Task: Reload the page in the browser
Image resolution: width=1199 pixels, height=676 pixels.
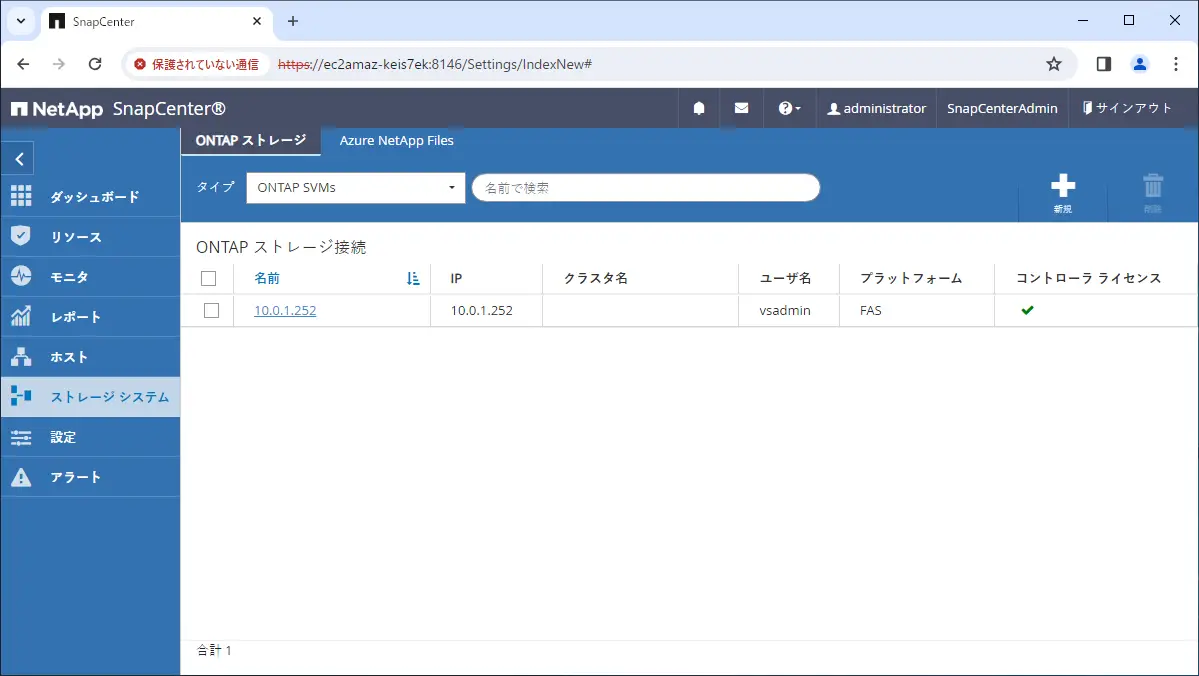Action: click(95, 64)
